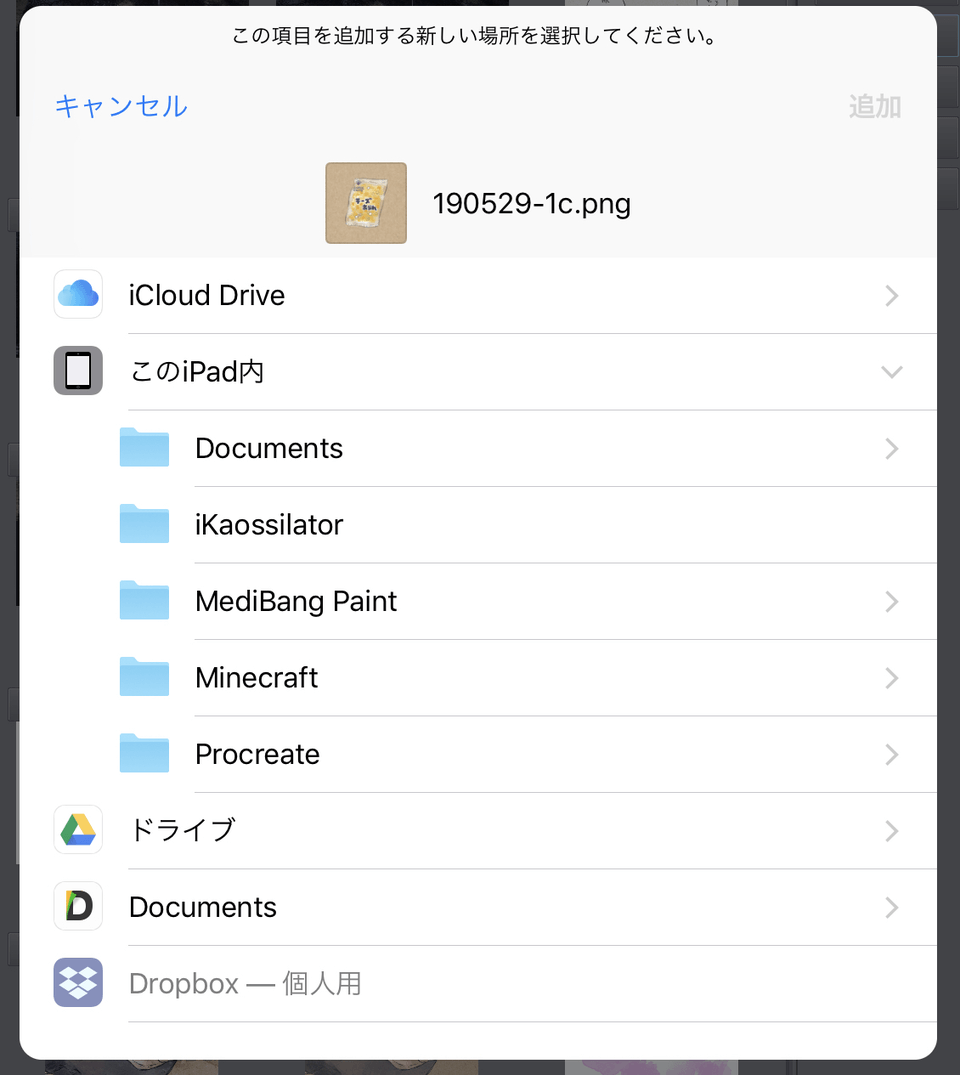The width and height of the screenshot is (960, 1075).
Task: Expand iCloud Drive with its chevron
Action: (891, 296)
